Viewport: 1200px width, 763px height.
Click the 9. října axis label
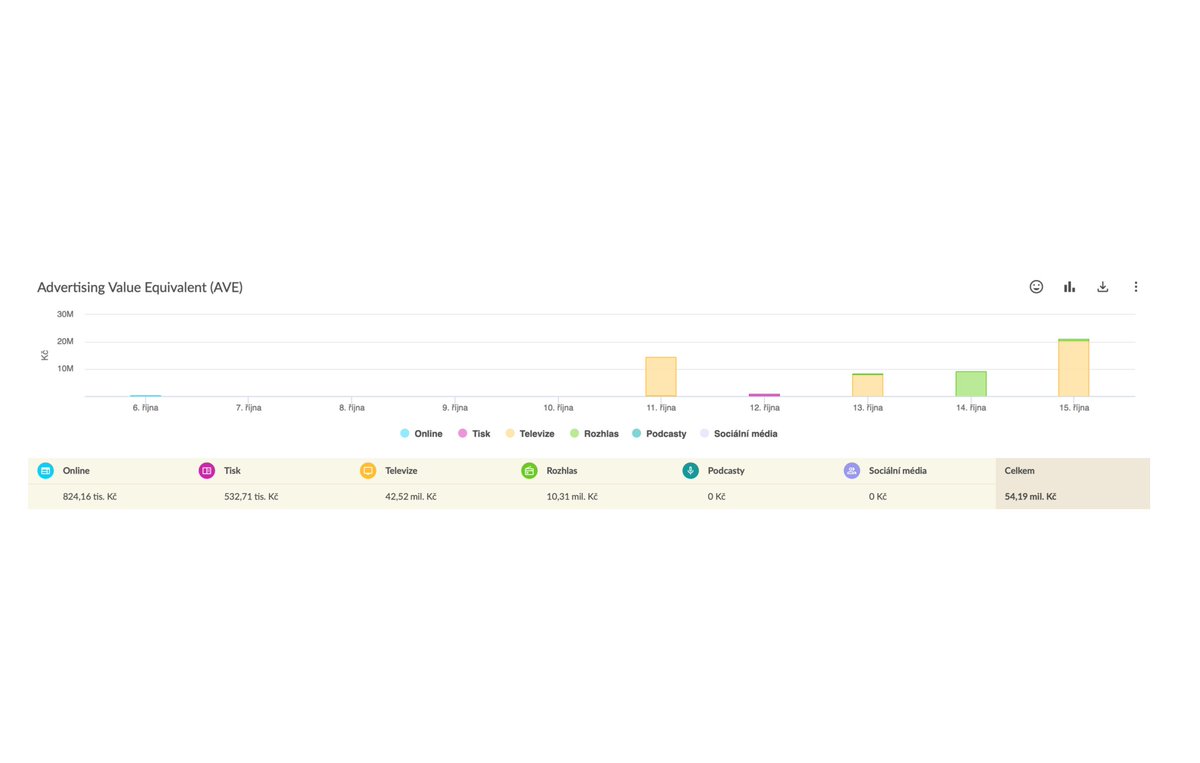pyautogui.click(x=455, y=408)
